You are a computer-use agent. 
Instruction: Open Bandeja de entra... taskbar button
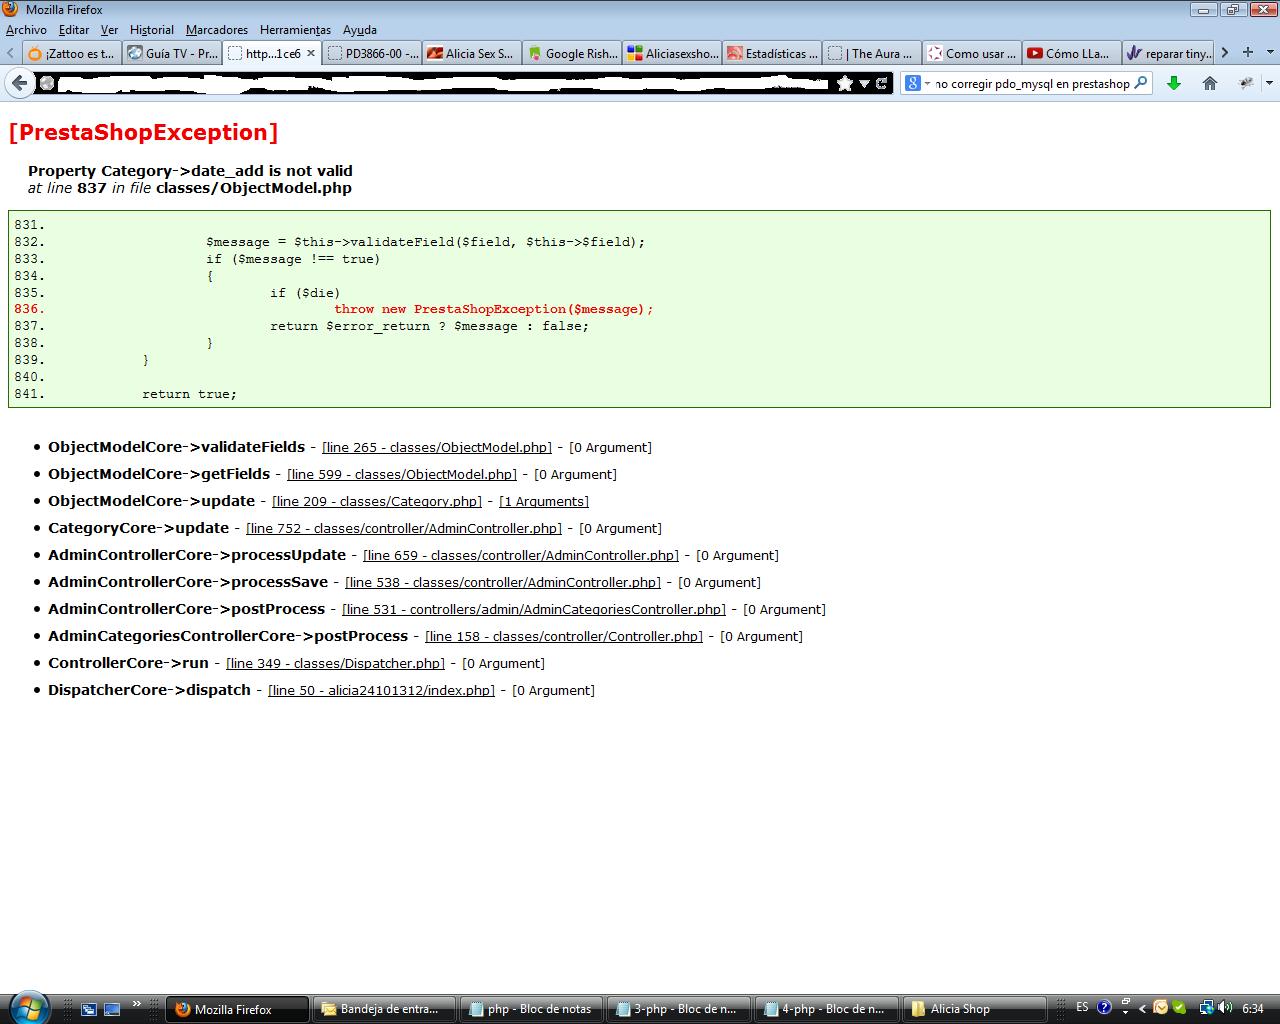coord(384,1009)
